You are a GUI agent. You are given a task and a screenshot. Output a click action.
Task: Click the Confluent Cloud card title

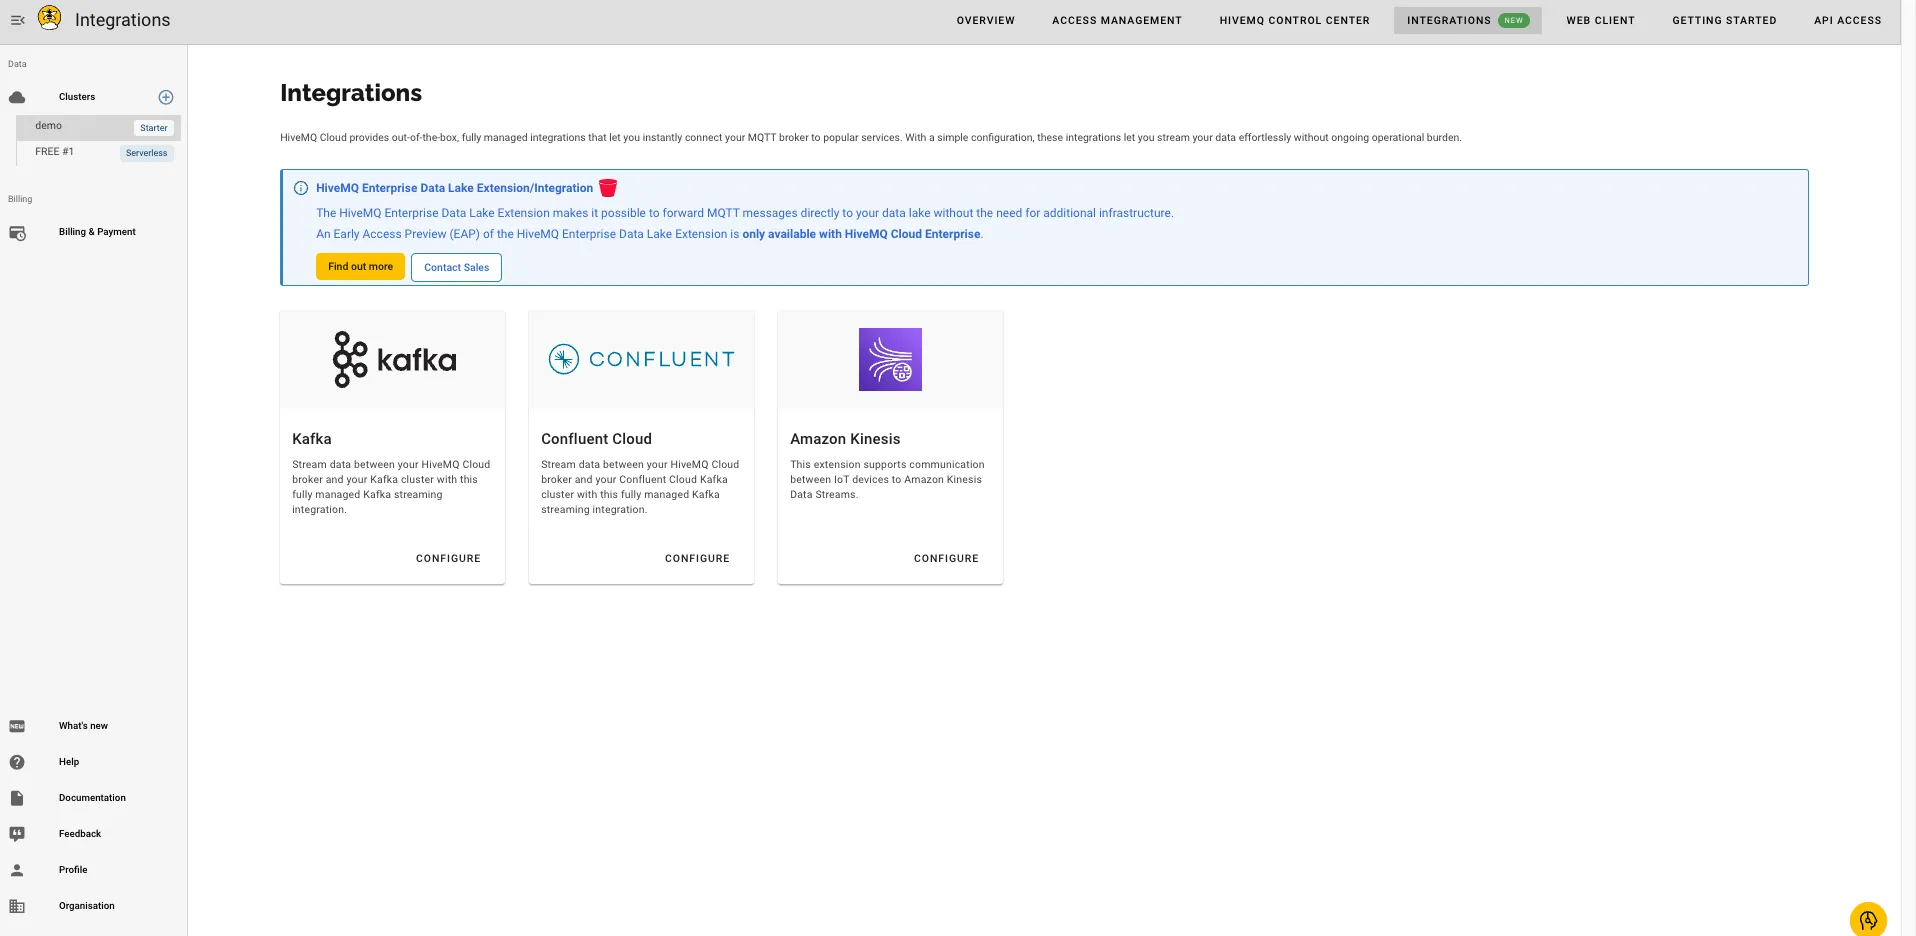(x=597, y=439)
